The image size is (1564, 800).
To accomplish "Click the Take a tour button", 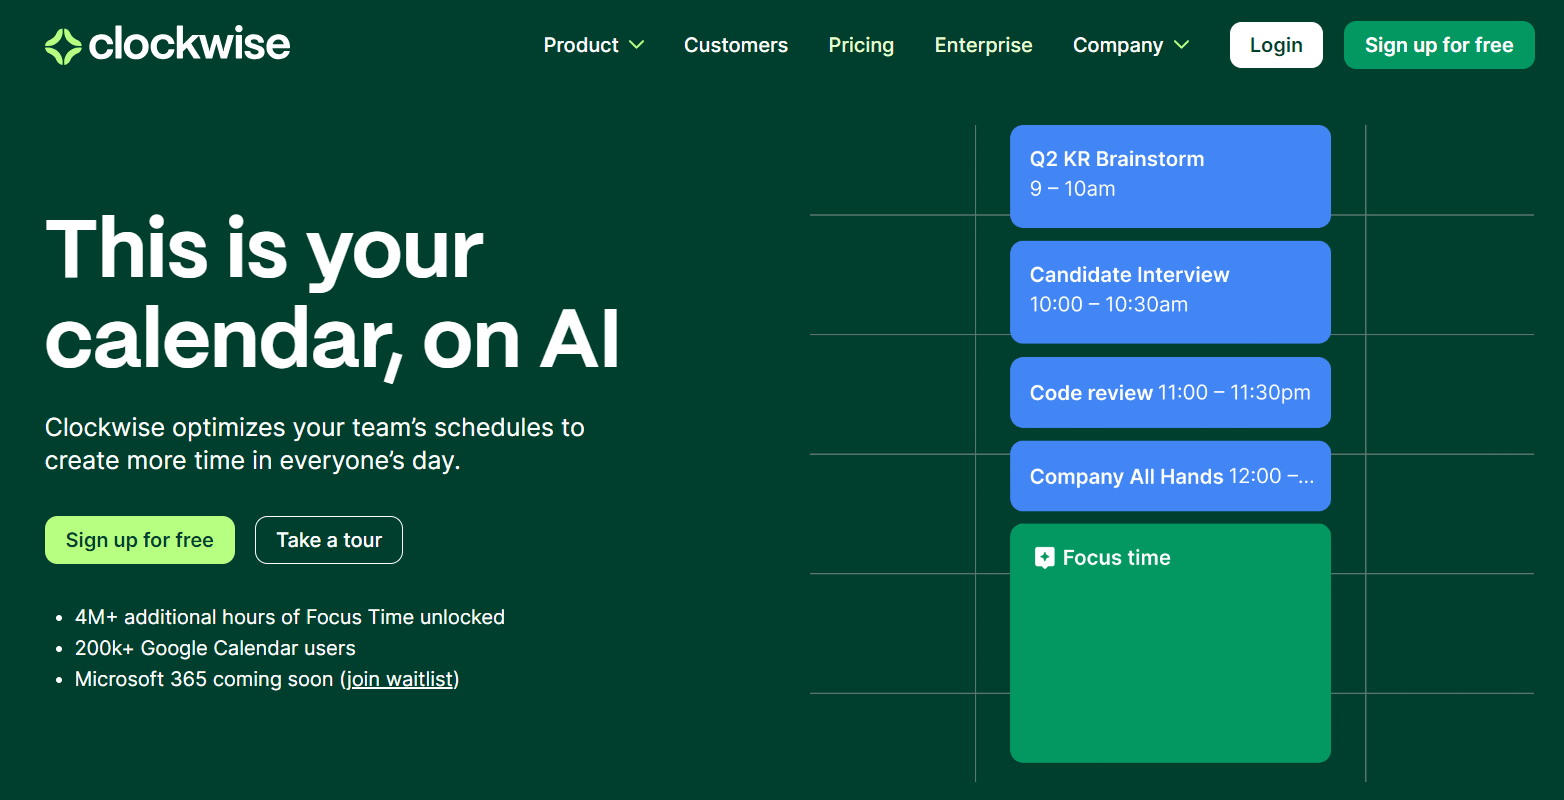I will [x=329, y=540].
